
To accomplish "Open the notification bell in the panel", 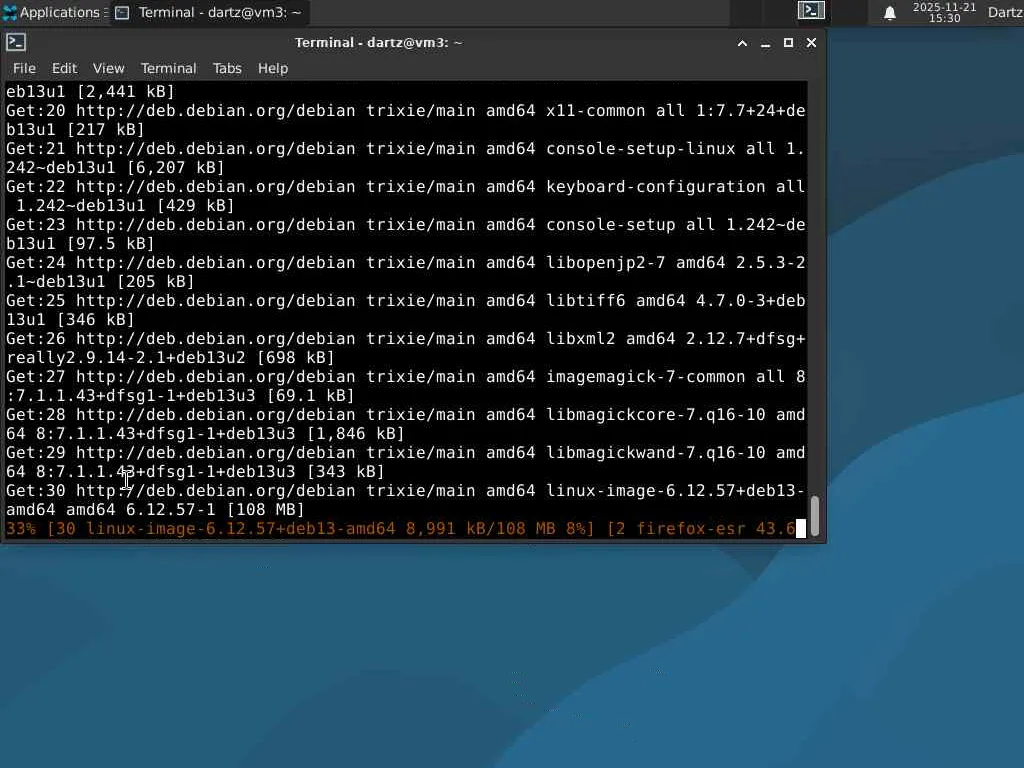I will 889,13.
